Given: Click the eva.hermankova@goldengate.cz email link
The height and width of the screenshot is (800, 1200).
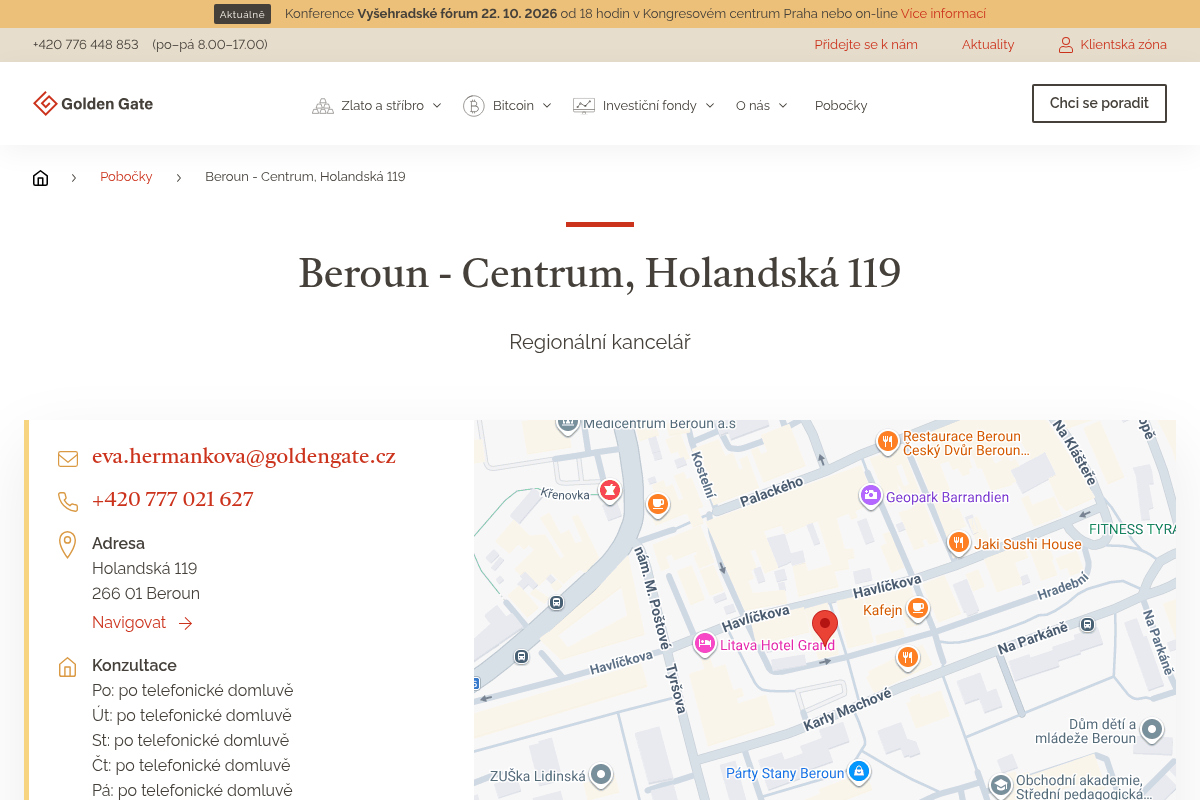Looking at the screenshot, I should coord(244,457).
